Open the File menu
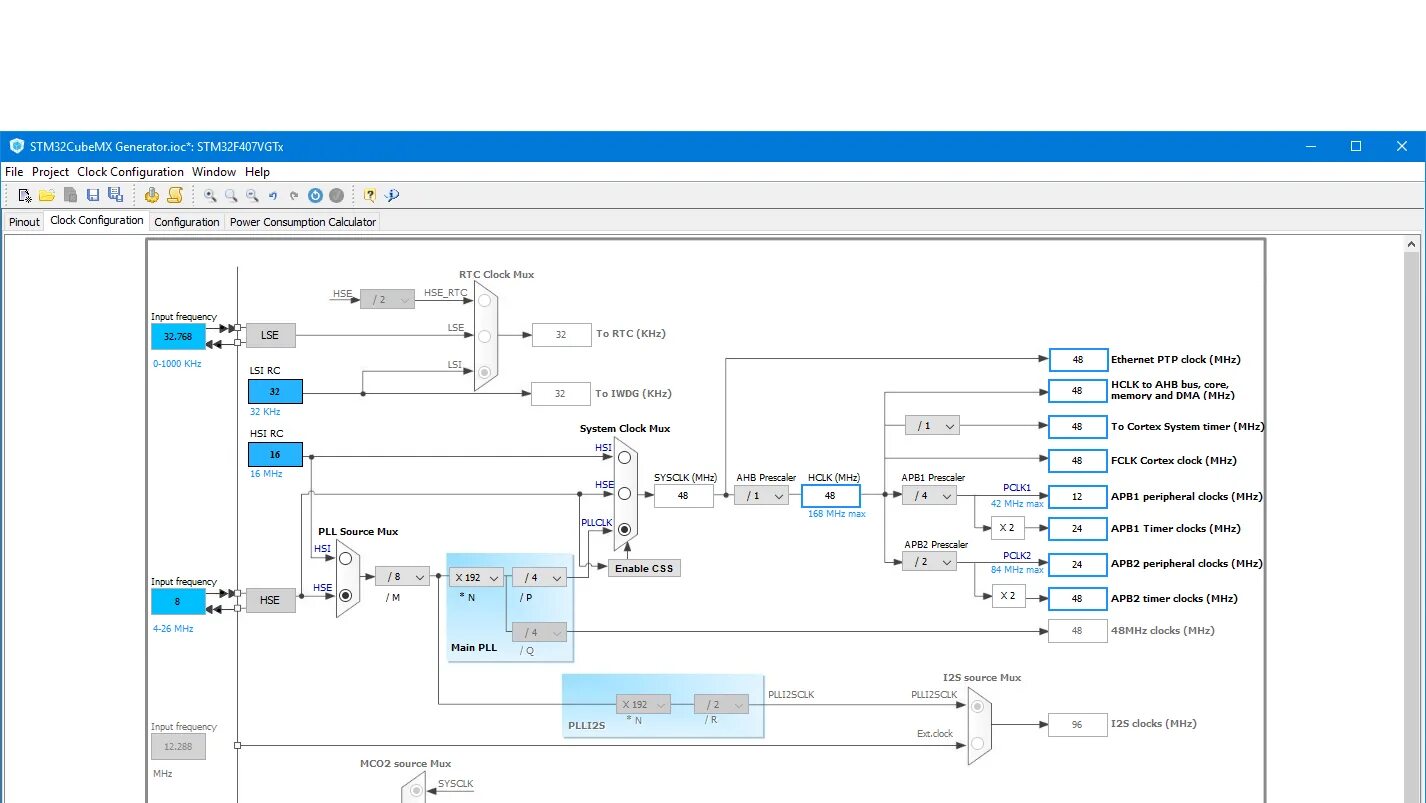1426x803 pixels. (14, 172)
